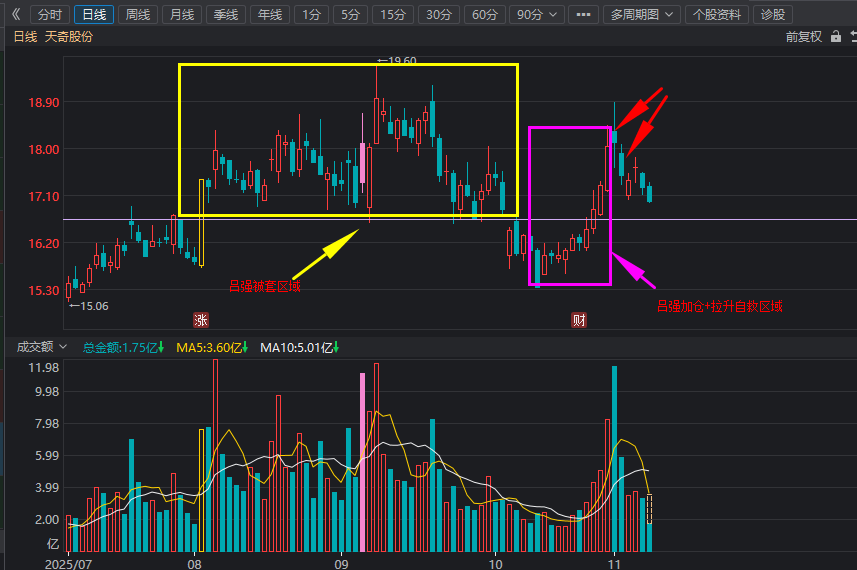Select the 日线 daily chart tab

(94, 14)
